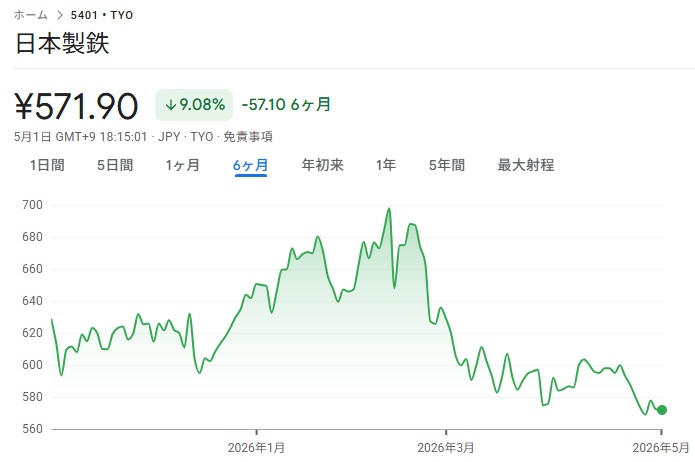
Task: Click the ¥571.90 price value
Action: [x=76, y=106]
